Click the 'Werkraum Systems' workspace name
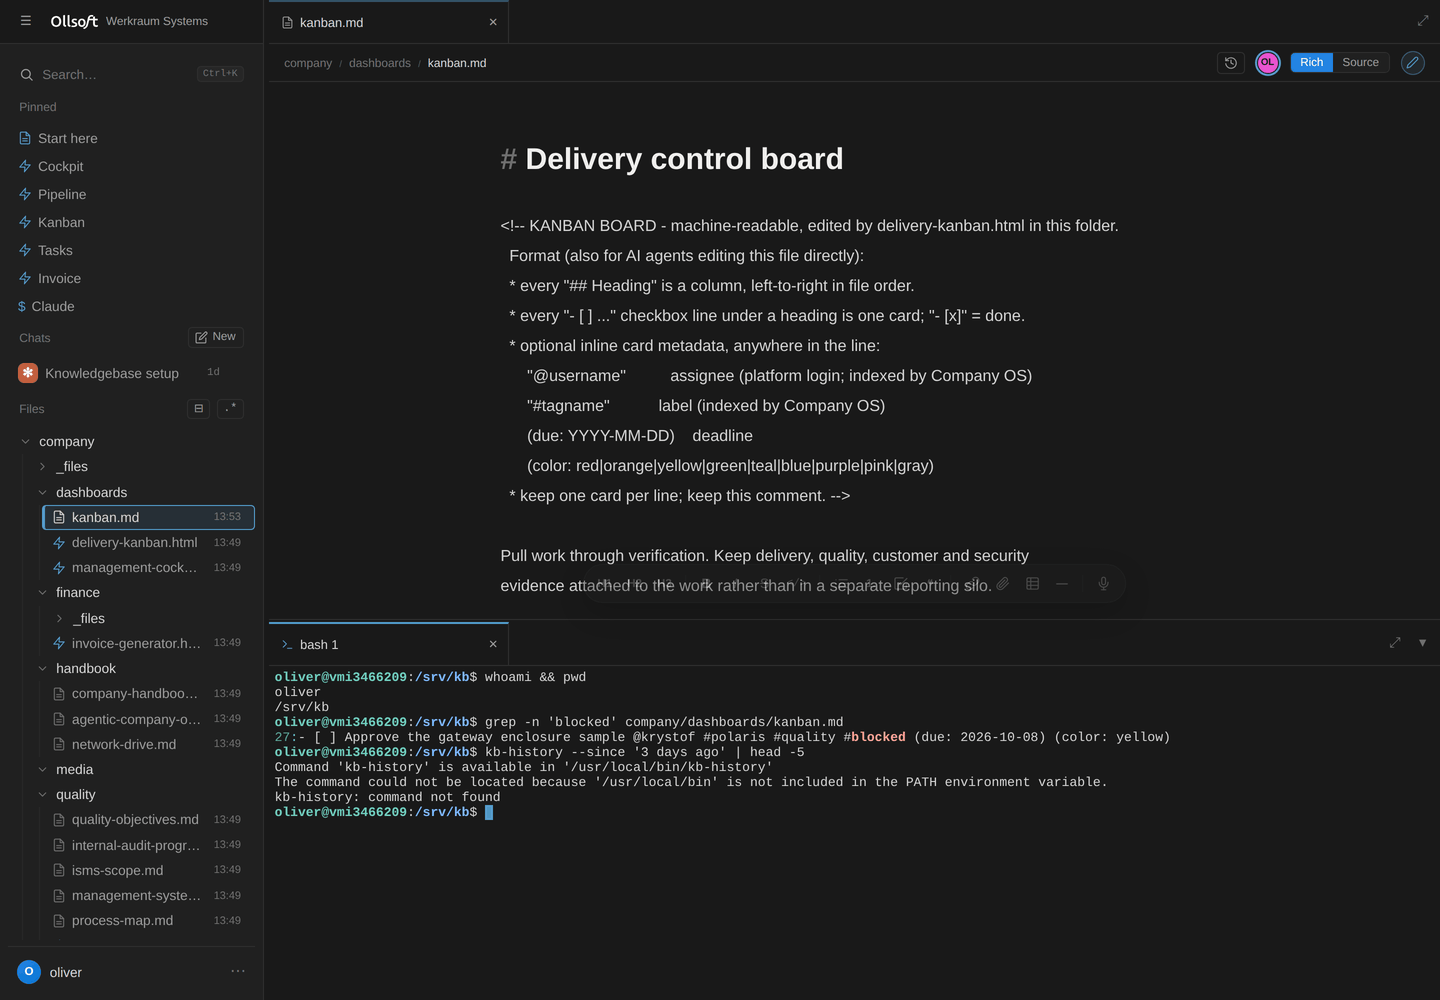The width and height of the screenshot is (1440, 1000). point(157,21)
